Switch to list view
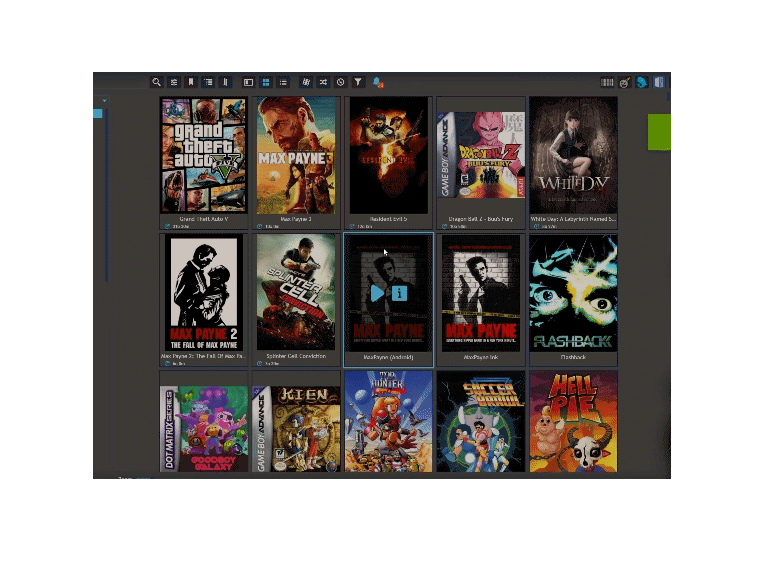Viewport: 768px width, 576px height. (x=283, y=82)
